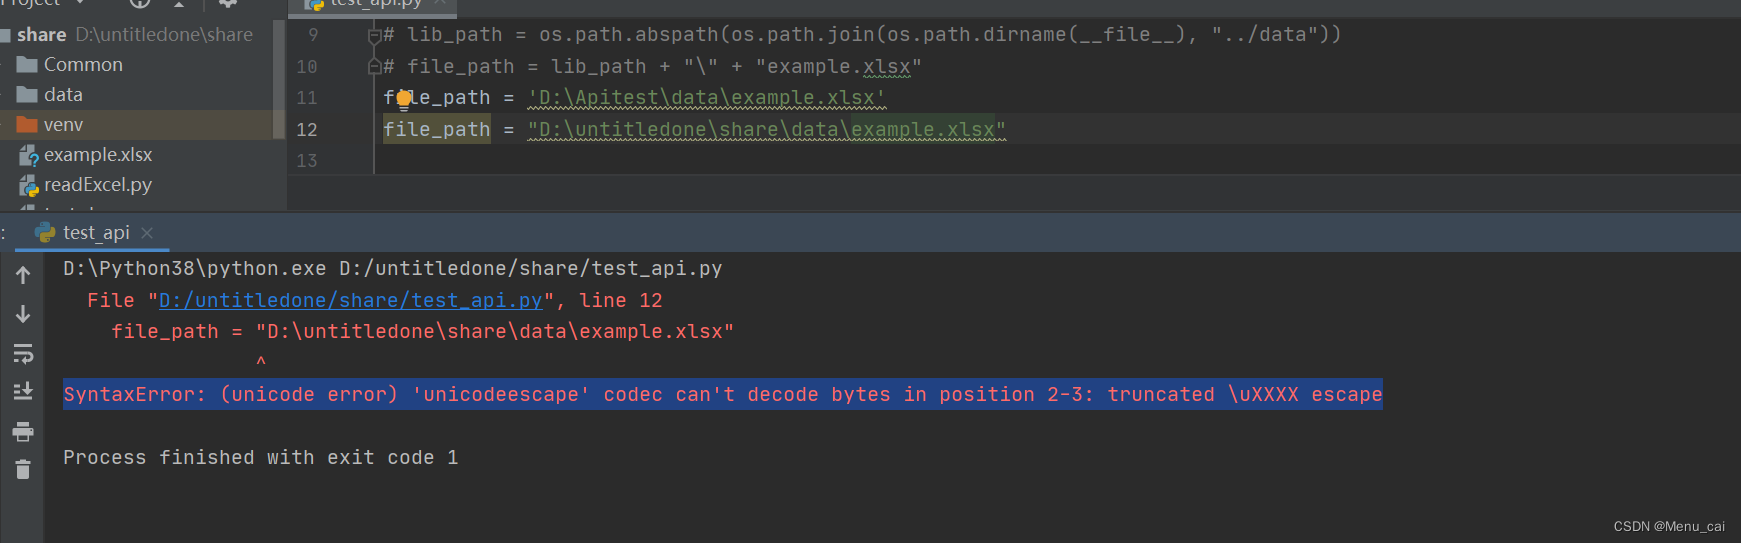Click the commented file_path line 10

pos(652,66)
